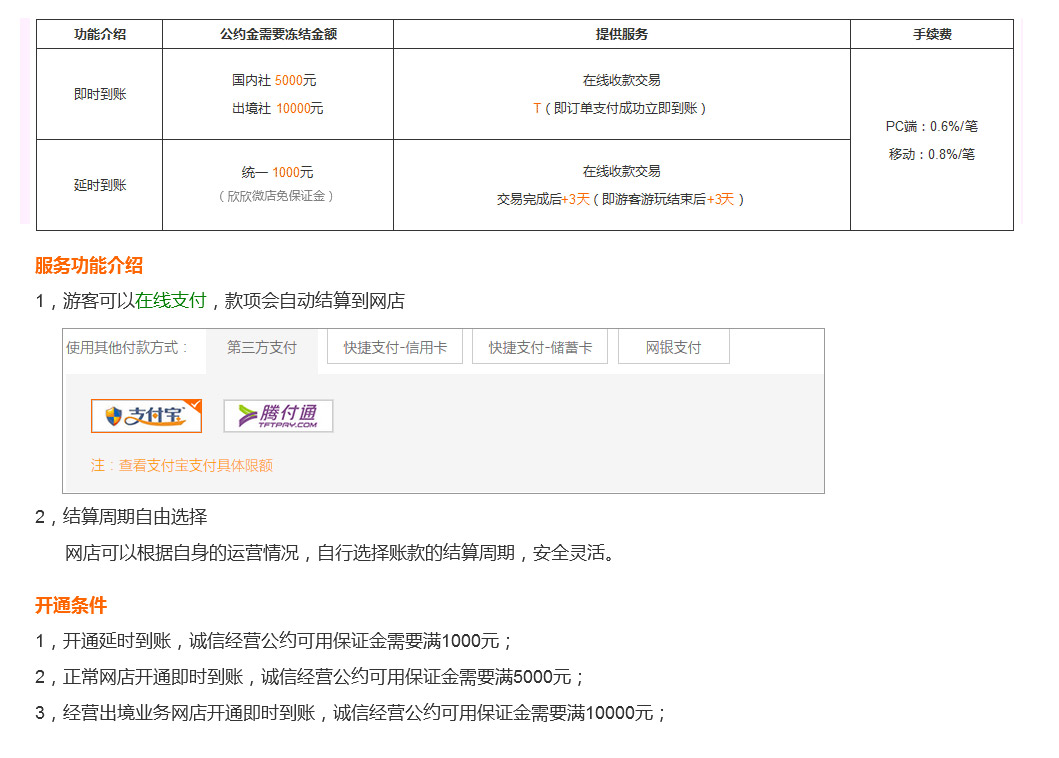Screen dimensions: 1059x758
Task: Click the green 在线支付 link
Action: (171, 301)
